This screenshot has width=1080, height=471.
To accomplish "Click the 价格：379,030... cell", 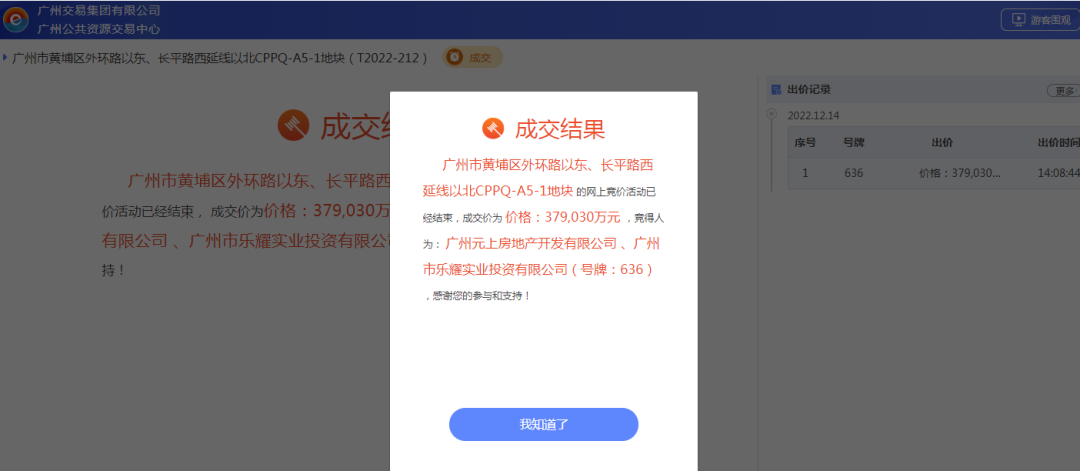I will click(959, 173).
